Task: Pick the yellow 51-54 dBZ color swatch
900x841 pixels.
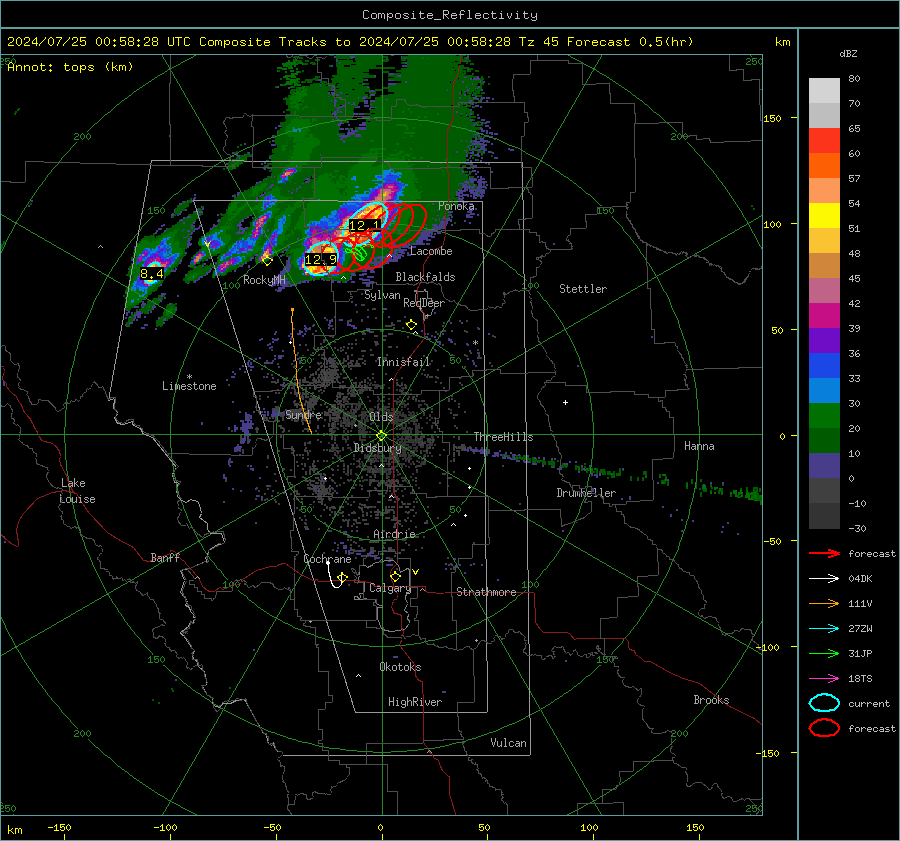Action: click(x=824, y=216)
